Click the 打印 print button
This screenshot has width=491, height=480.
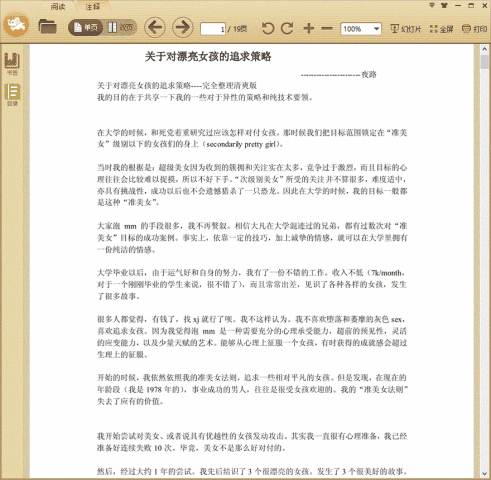[x=475, y=29]
